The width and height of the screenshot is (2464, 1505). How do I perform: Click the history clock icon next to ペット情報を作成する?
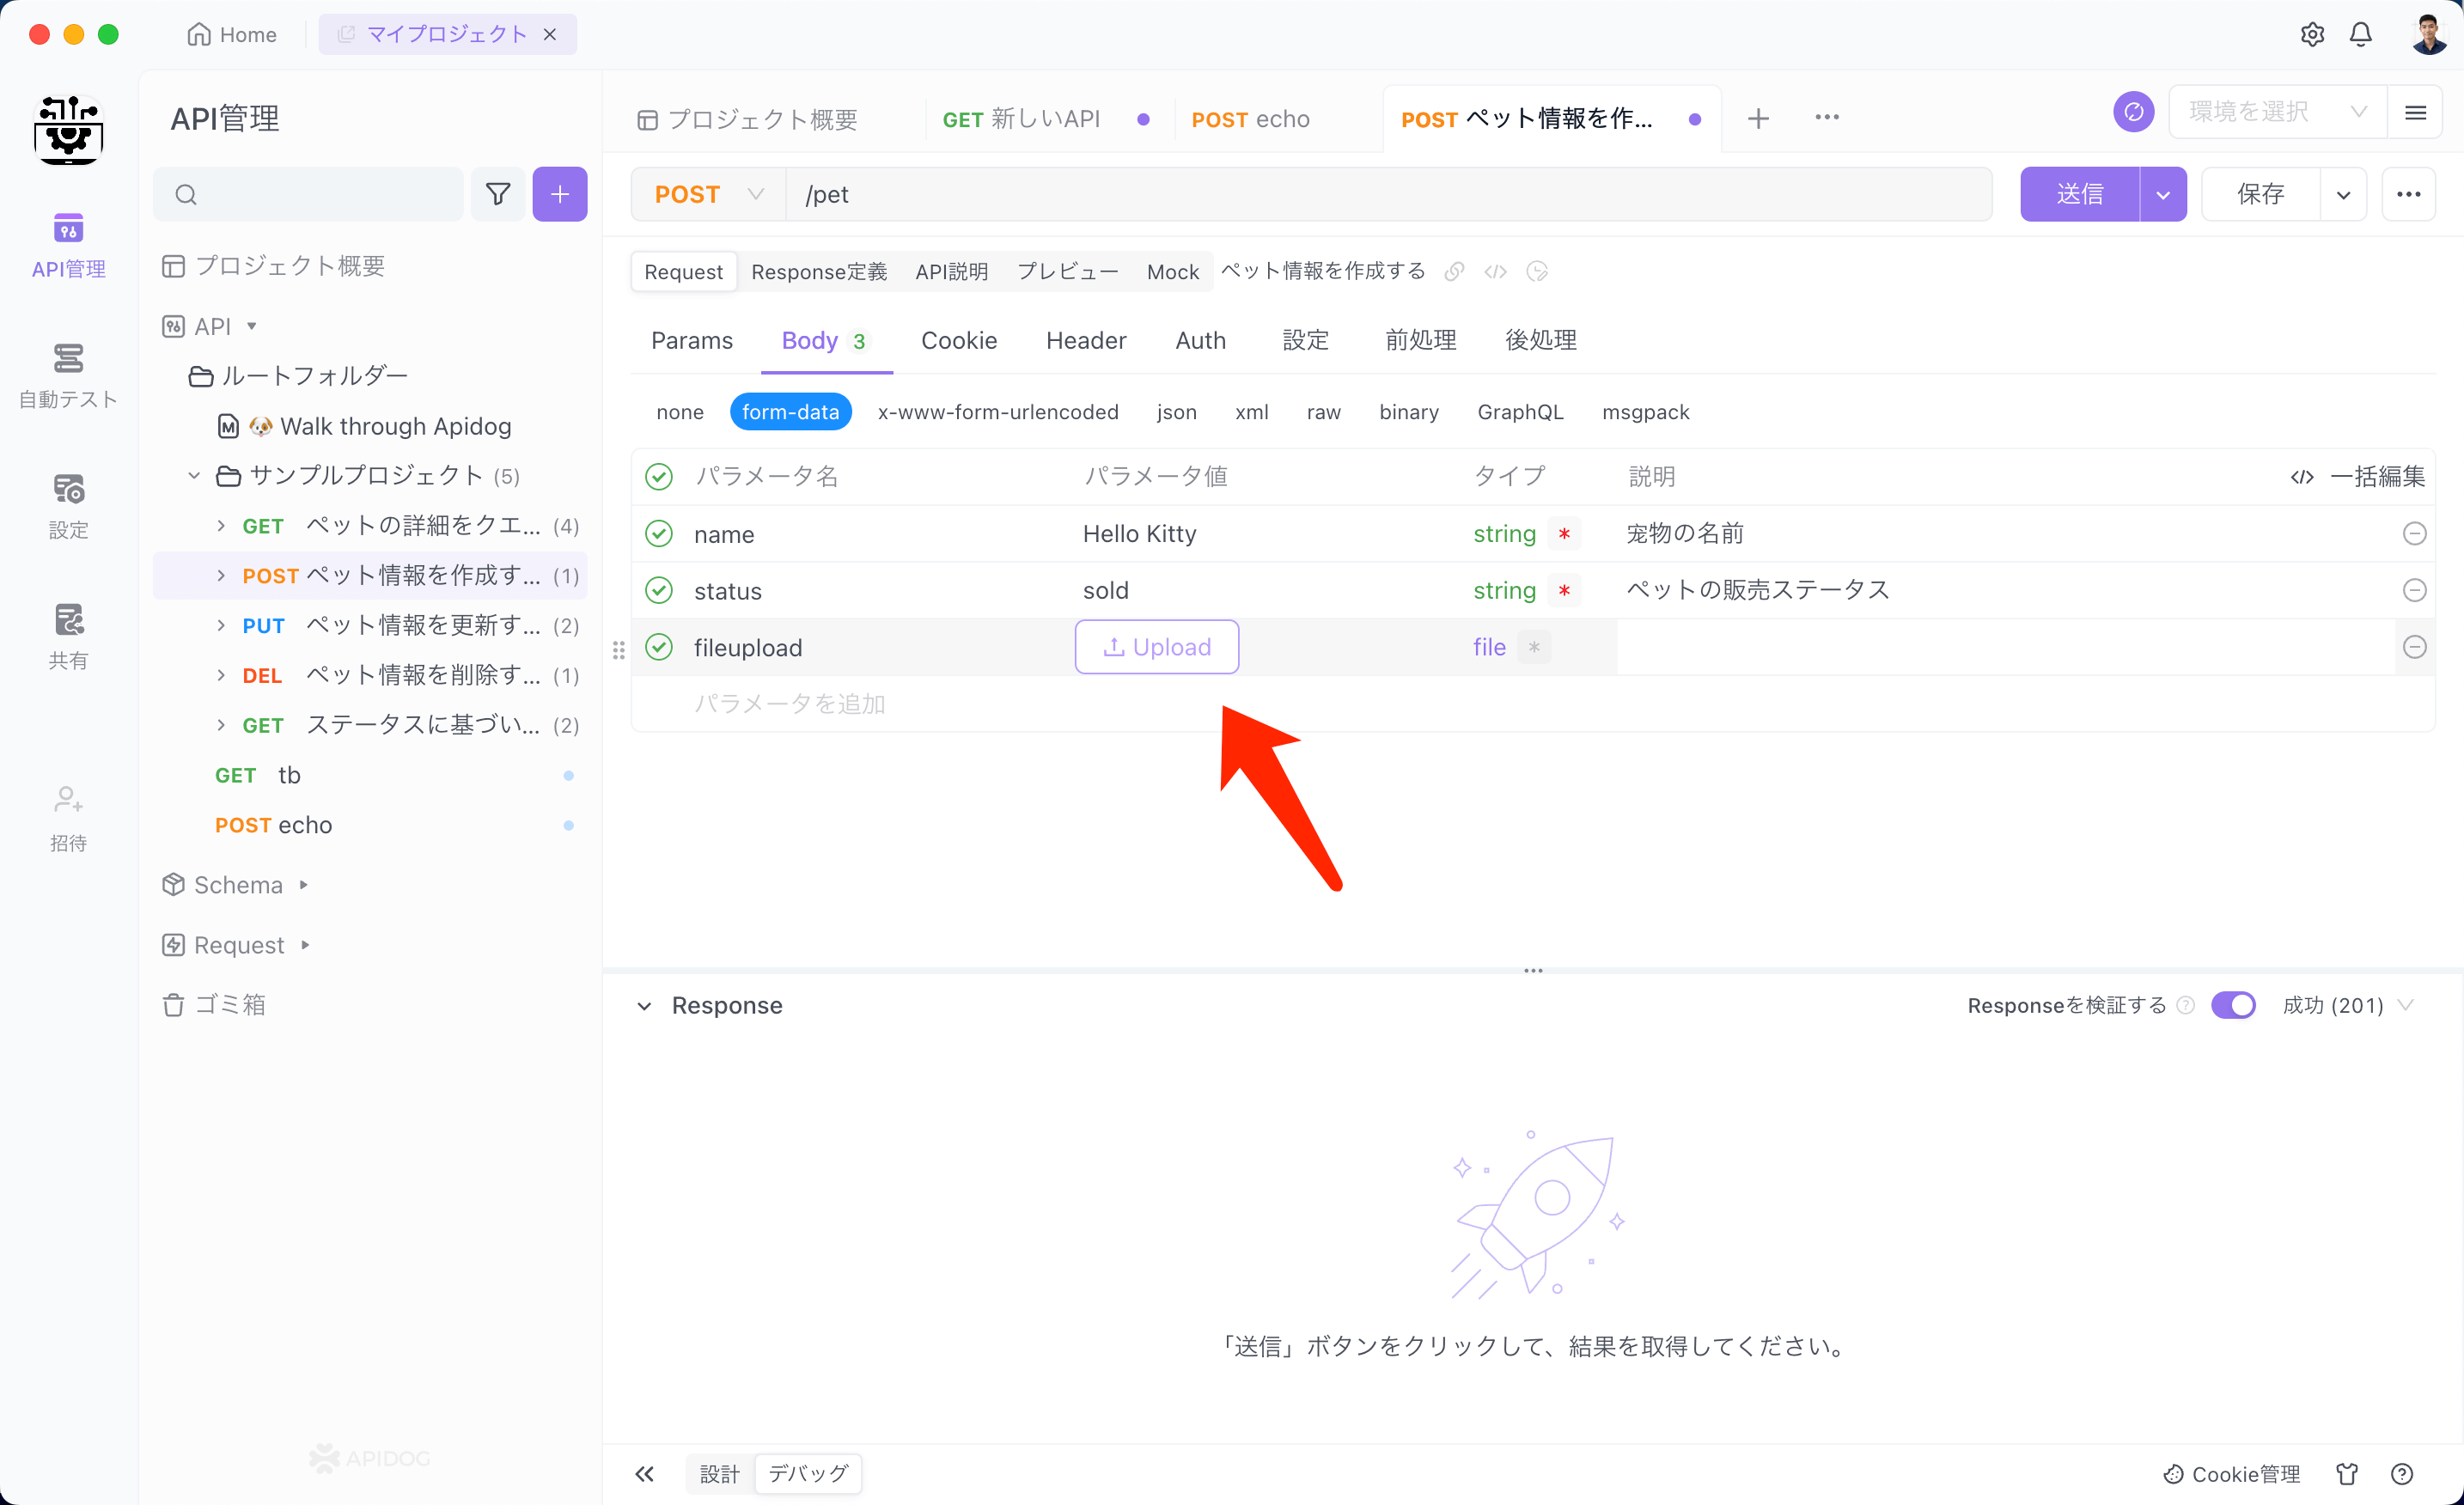(x=1537, y=271)
